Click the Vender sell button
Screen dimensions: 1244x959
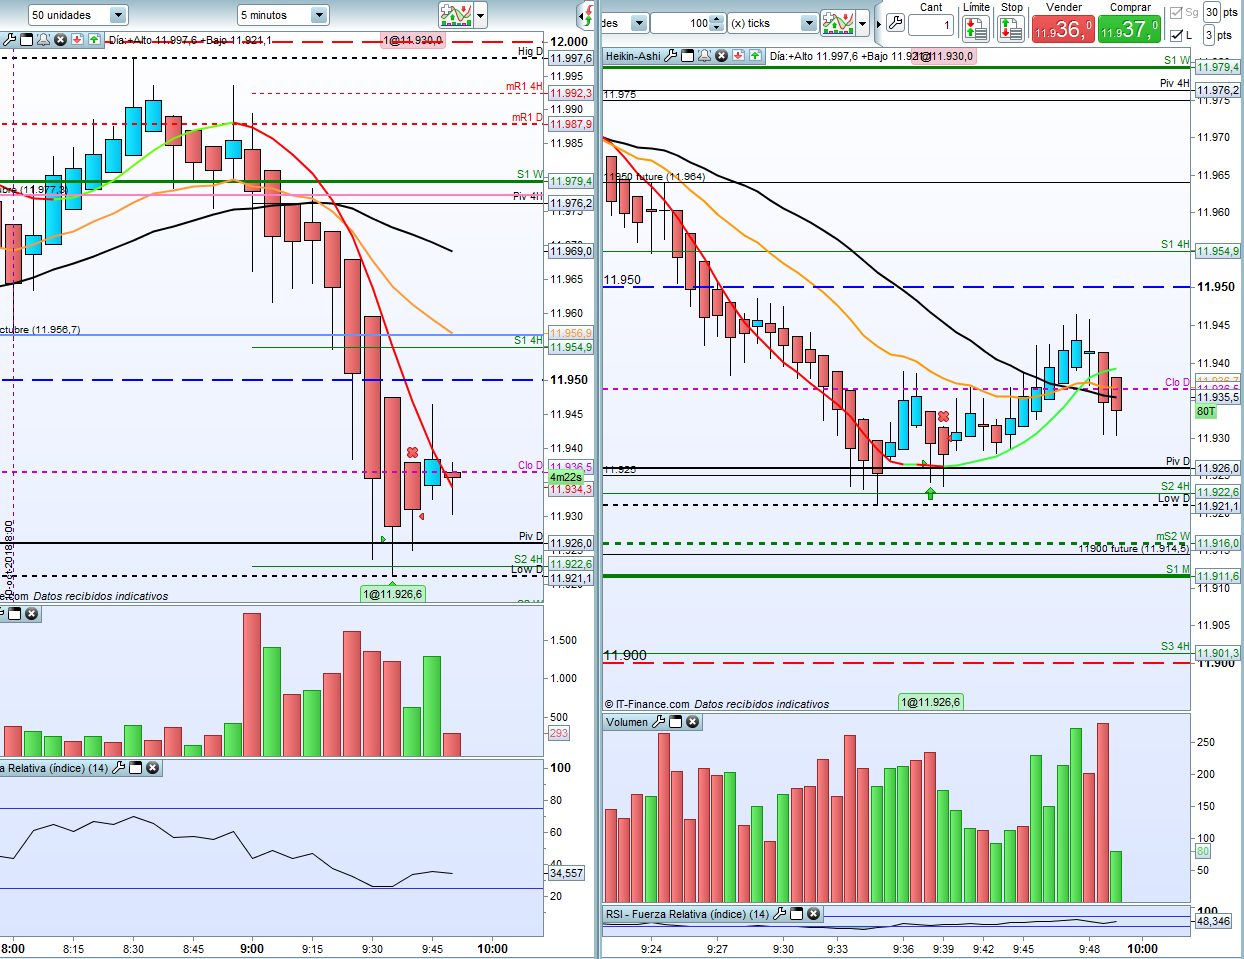click(x=1063, y=29)
